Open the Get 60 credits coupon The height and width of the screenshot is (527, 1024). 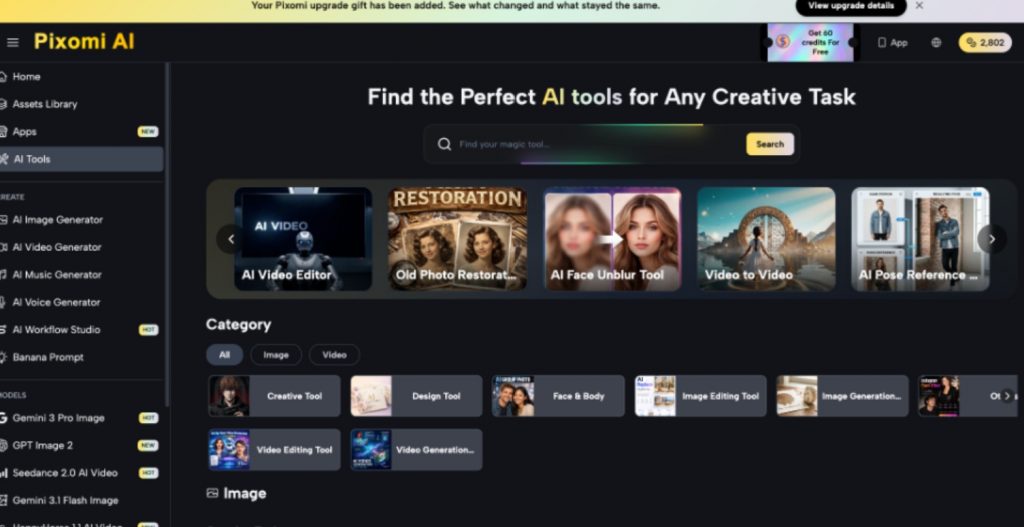click(x=810, y=42)
